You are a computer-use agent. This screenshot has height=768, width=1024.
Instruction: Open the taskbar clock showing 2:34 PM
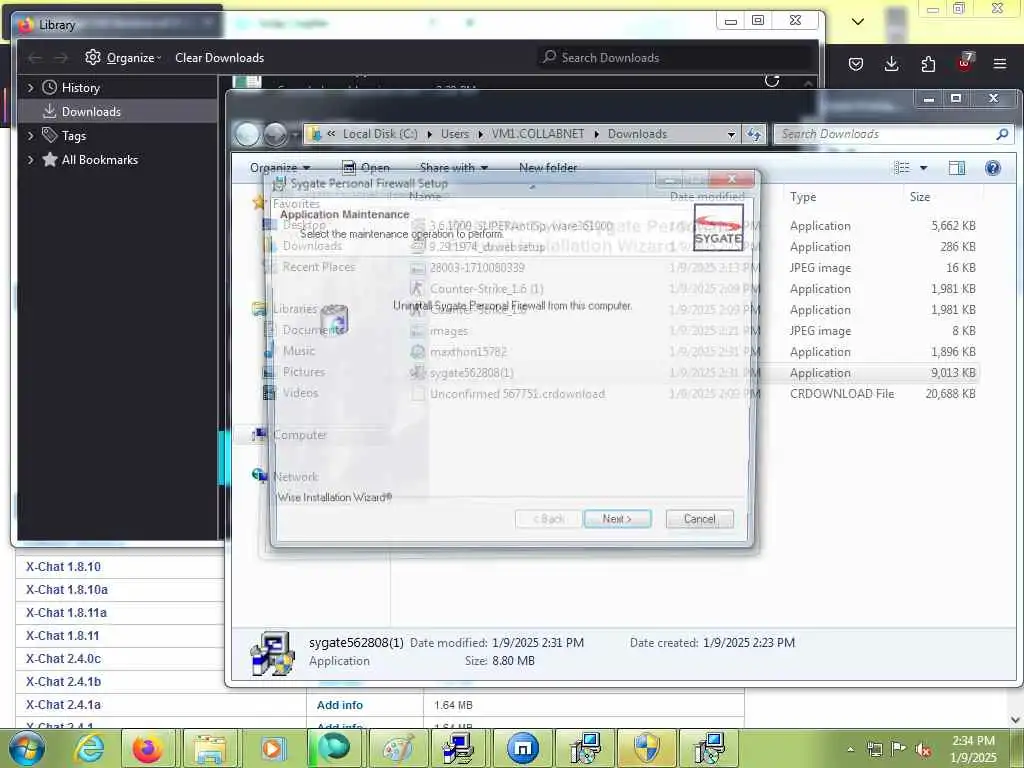(x=973, y=749)
